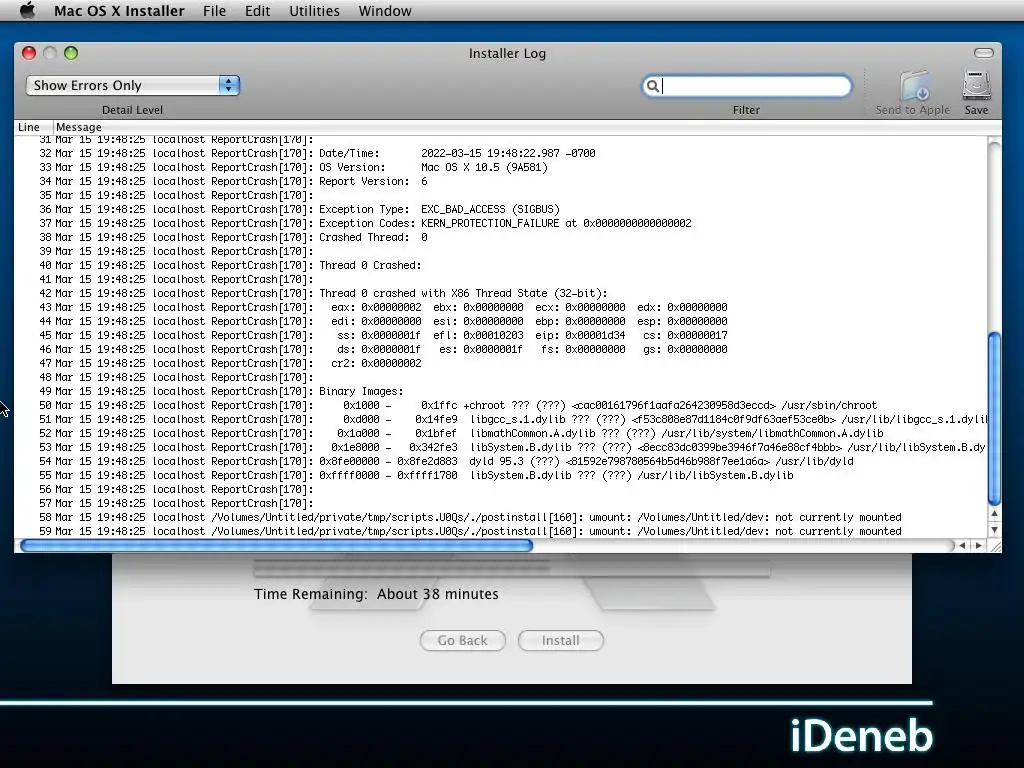Click the magnifier icon in the filter field
The image size is (1024, 768).
652,86
